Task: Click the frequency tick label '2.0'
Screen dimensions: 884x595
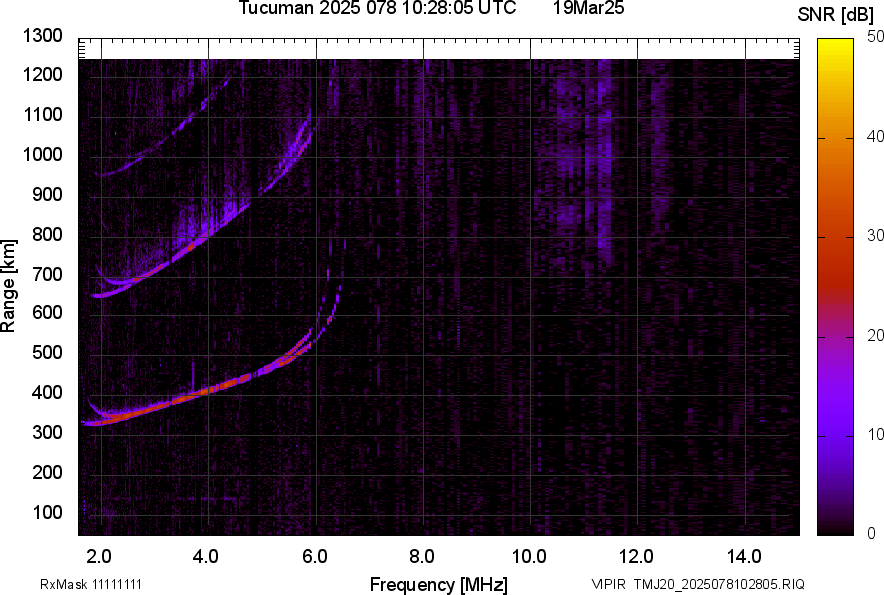Action: [99, 557]
